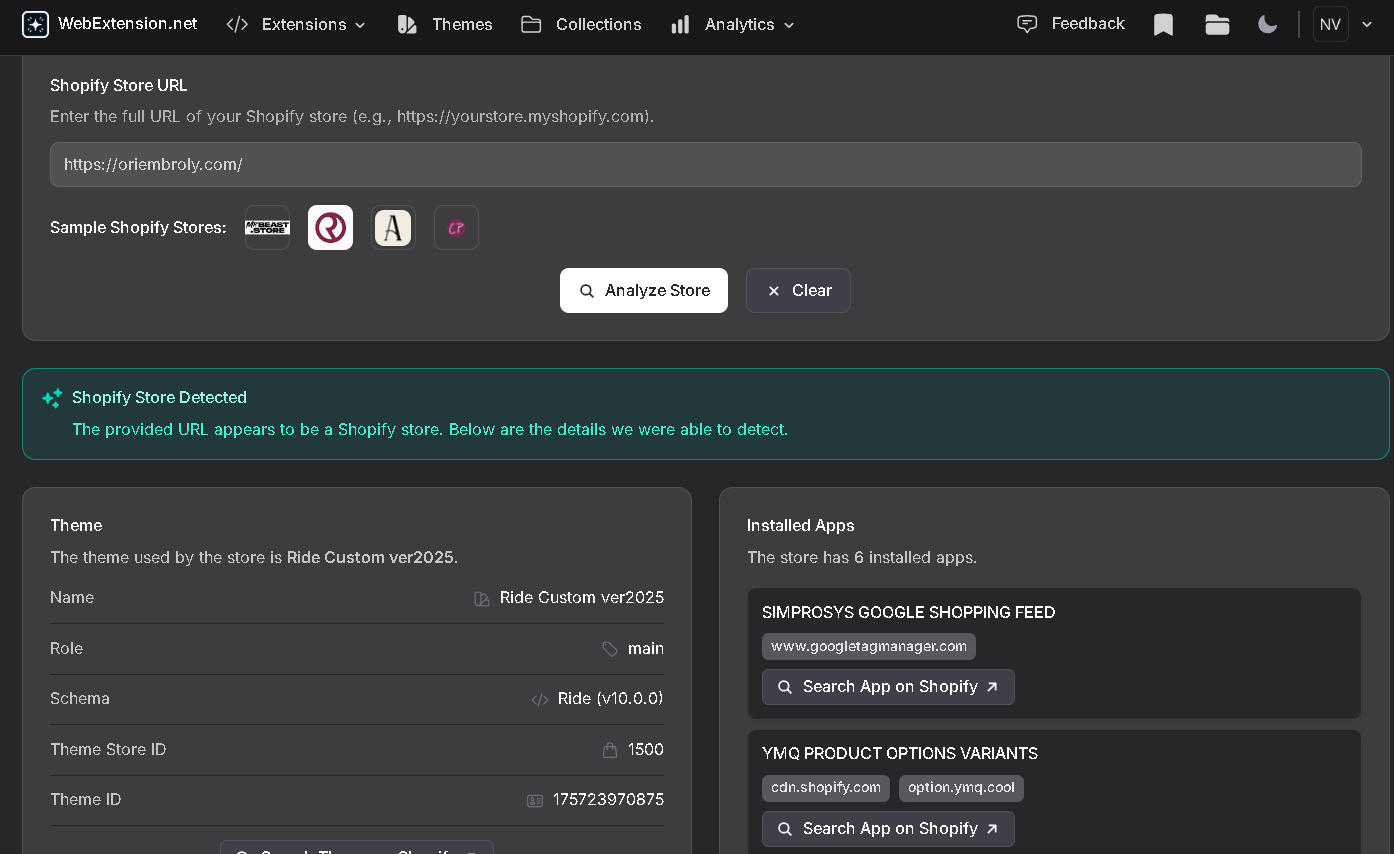Screen dimensions: 1394x854
Task: Select the maroon circular R sample store
Action: (330, 228)
